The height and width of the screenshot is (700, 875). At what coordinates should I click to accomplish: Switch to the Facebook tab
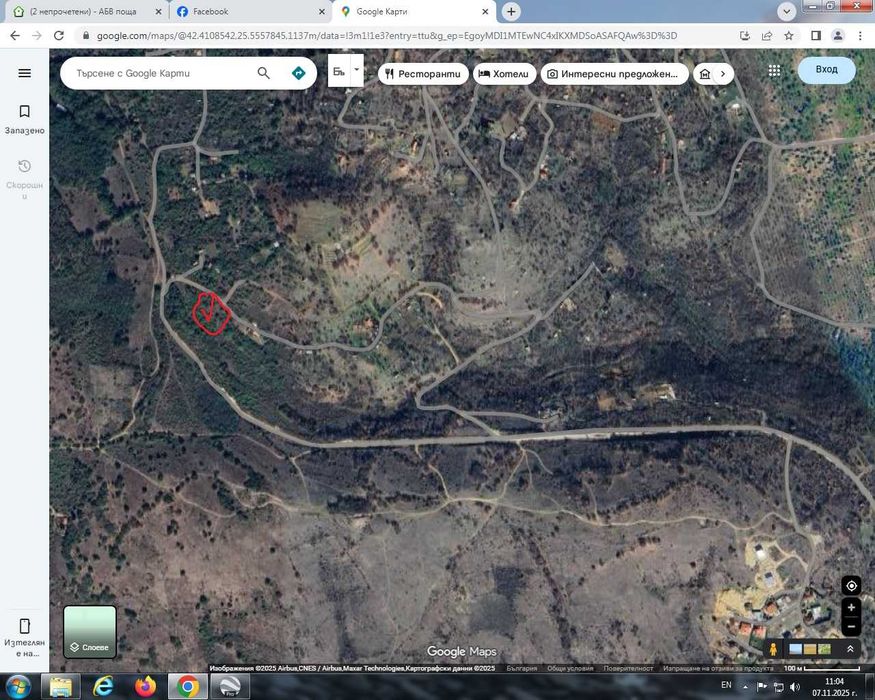[250, 11]
